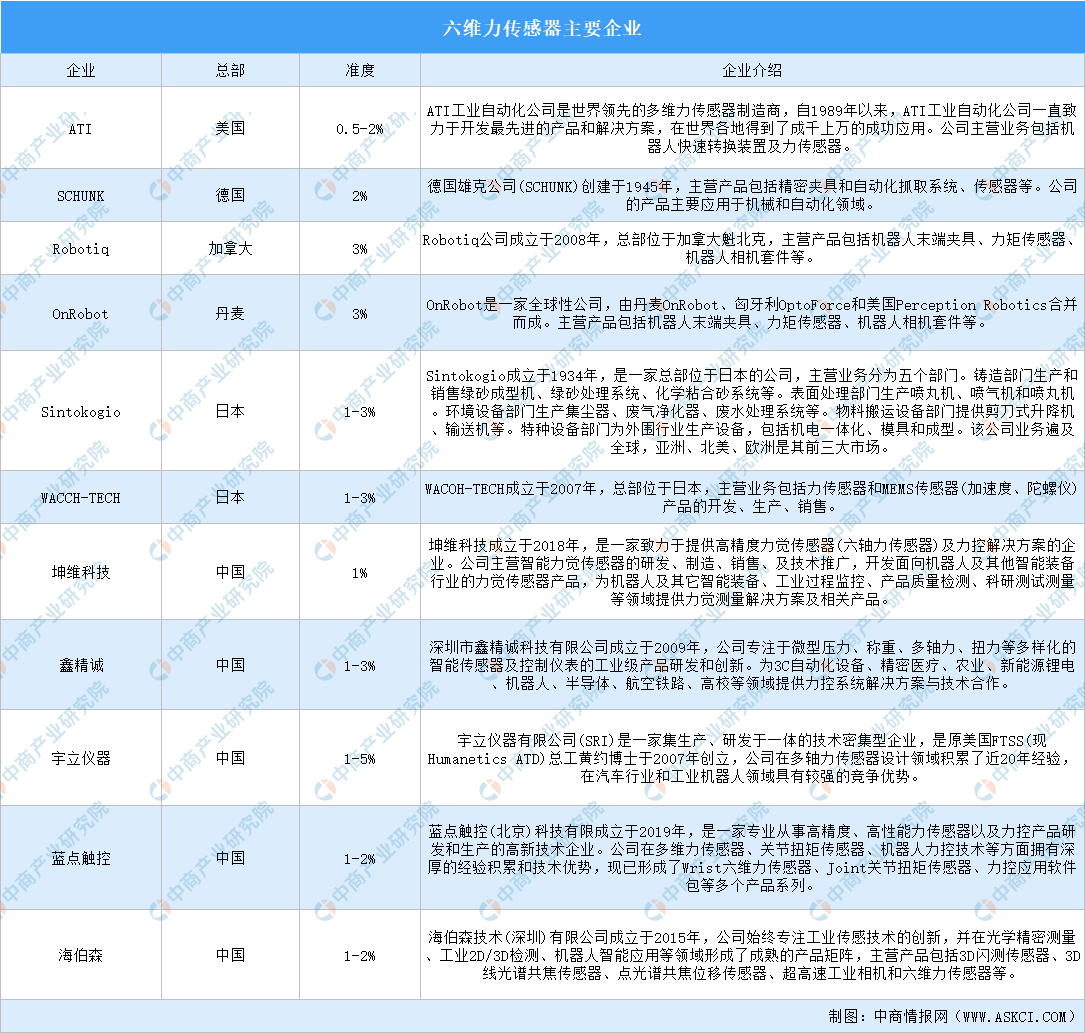Click the 制图：中商情报网 source credit
Viewport: 1085px width, 1033px height.
[x=952, y=1016]
